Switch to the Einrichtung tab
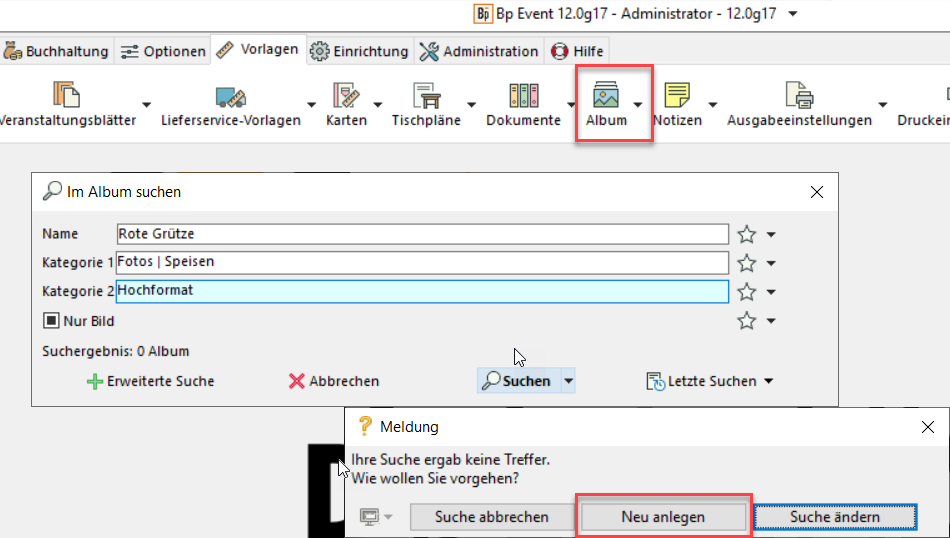The height and width of the screenshot is (538, 950). coord(359,51)
